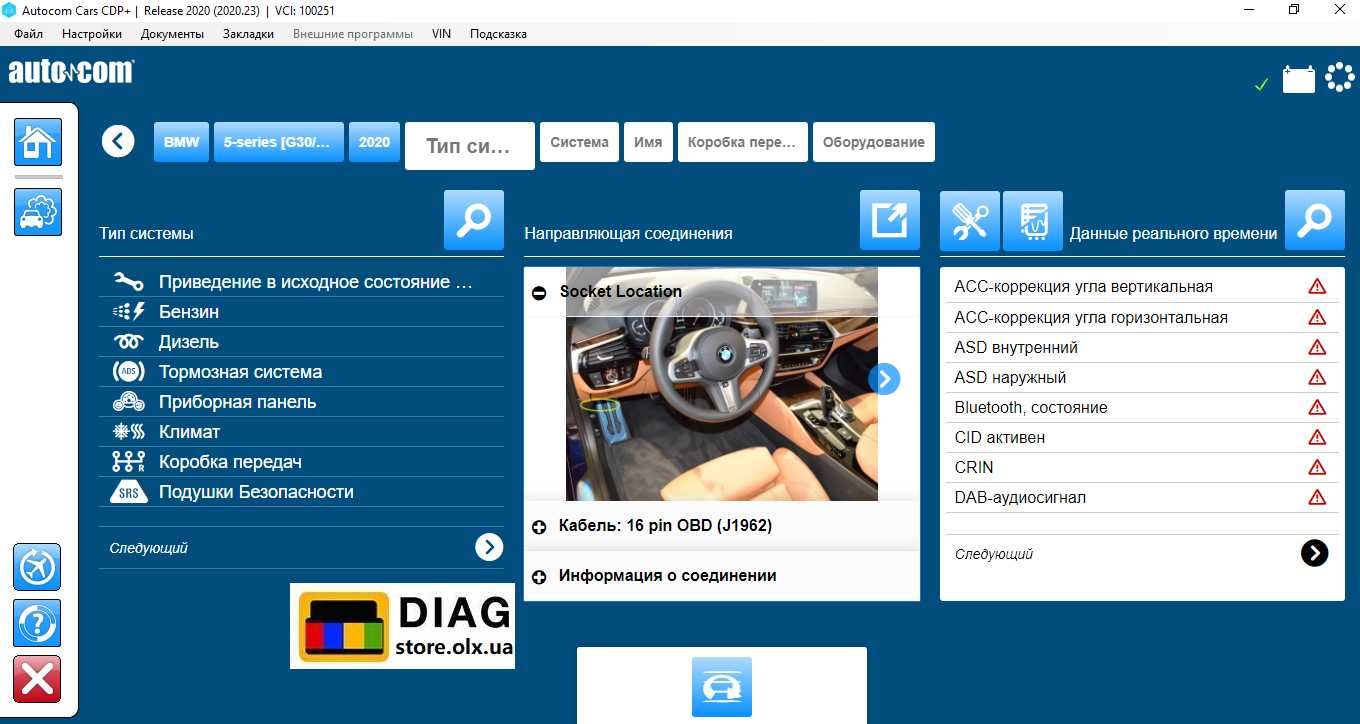Switch to the Коробка пере... tab

tap(742, 142)
